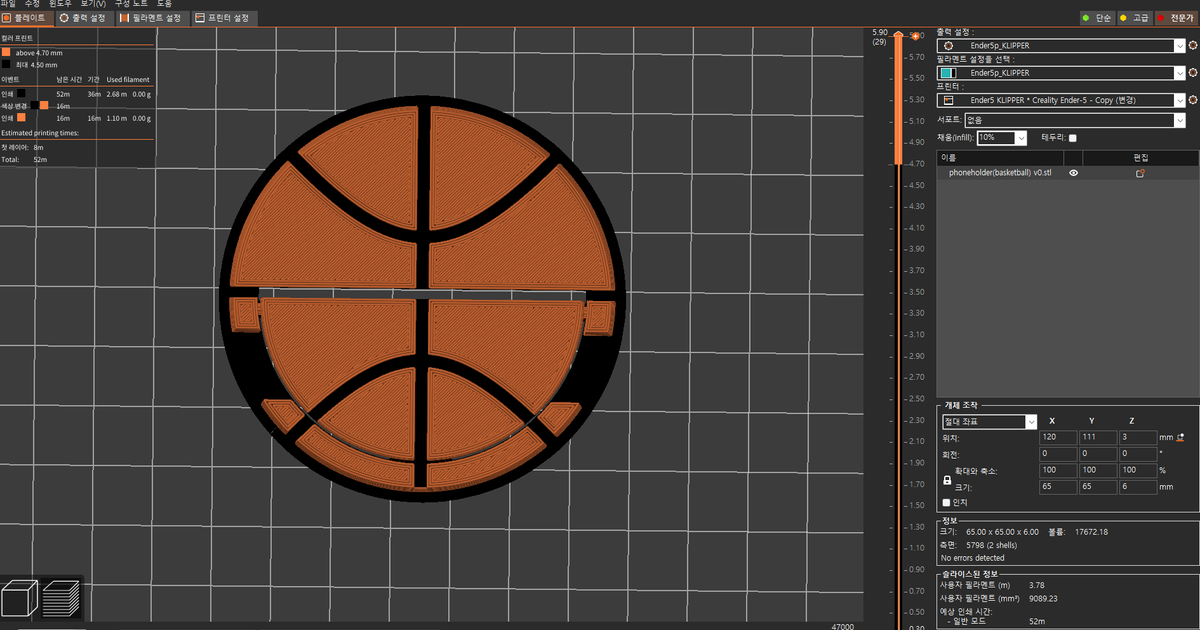The height and width of the screenshot is (630, 1200).
Task: Enable the 테두리 brim checkbox
Action: coord(1072,138)
